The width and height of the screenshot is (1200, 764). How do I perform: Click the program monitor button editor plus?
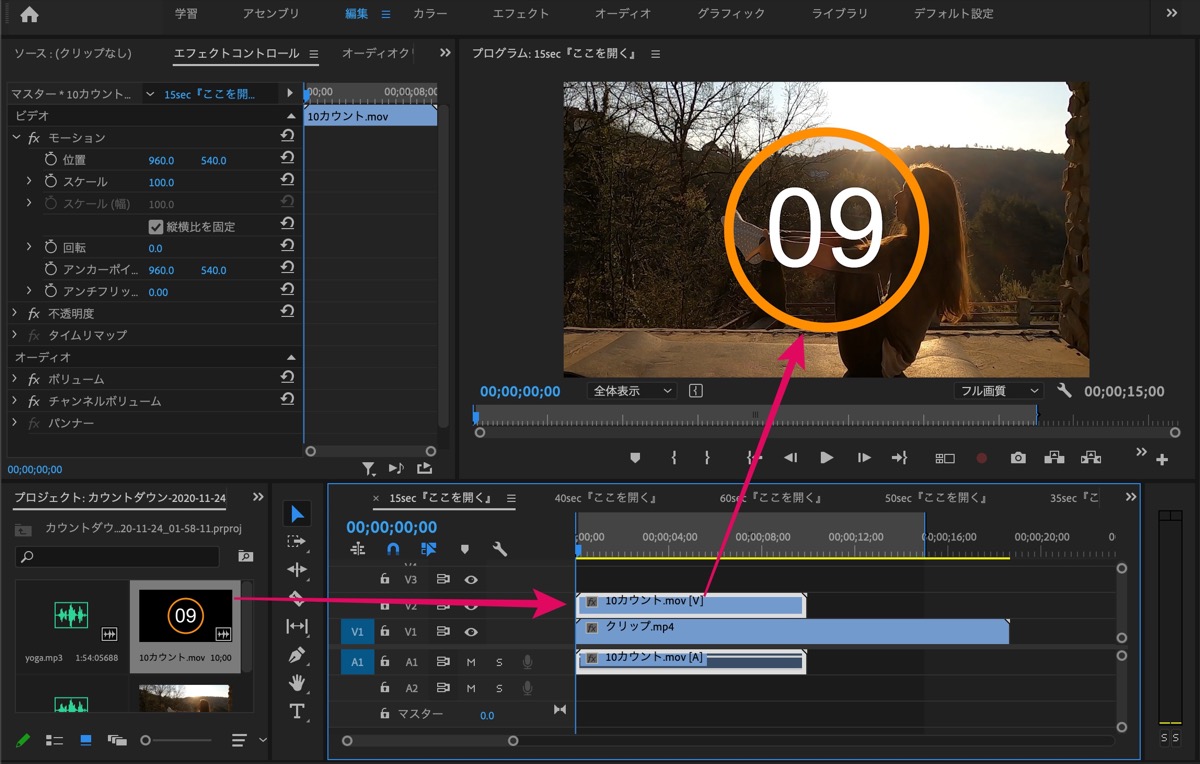coord(1162,460)
